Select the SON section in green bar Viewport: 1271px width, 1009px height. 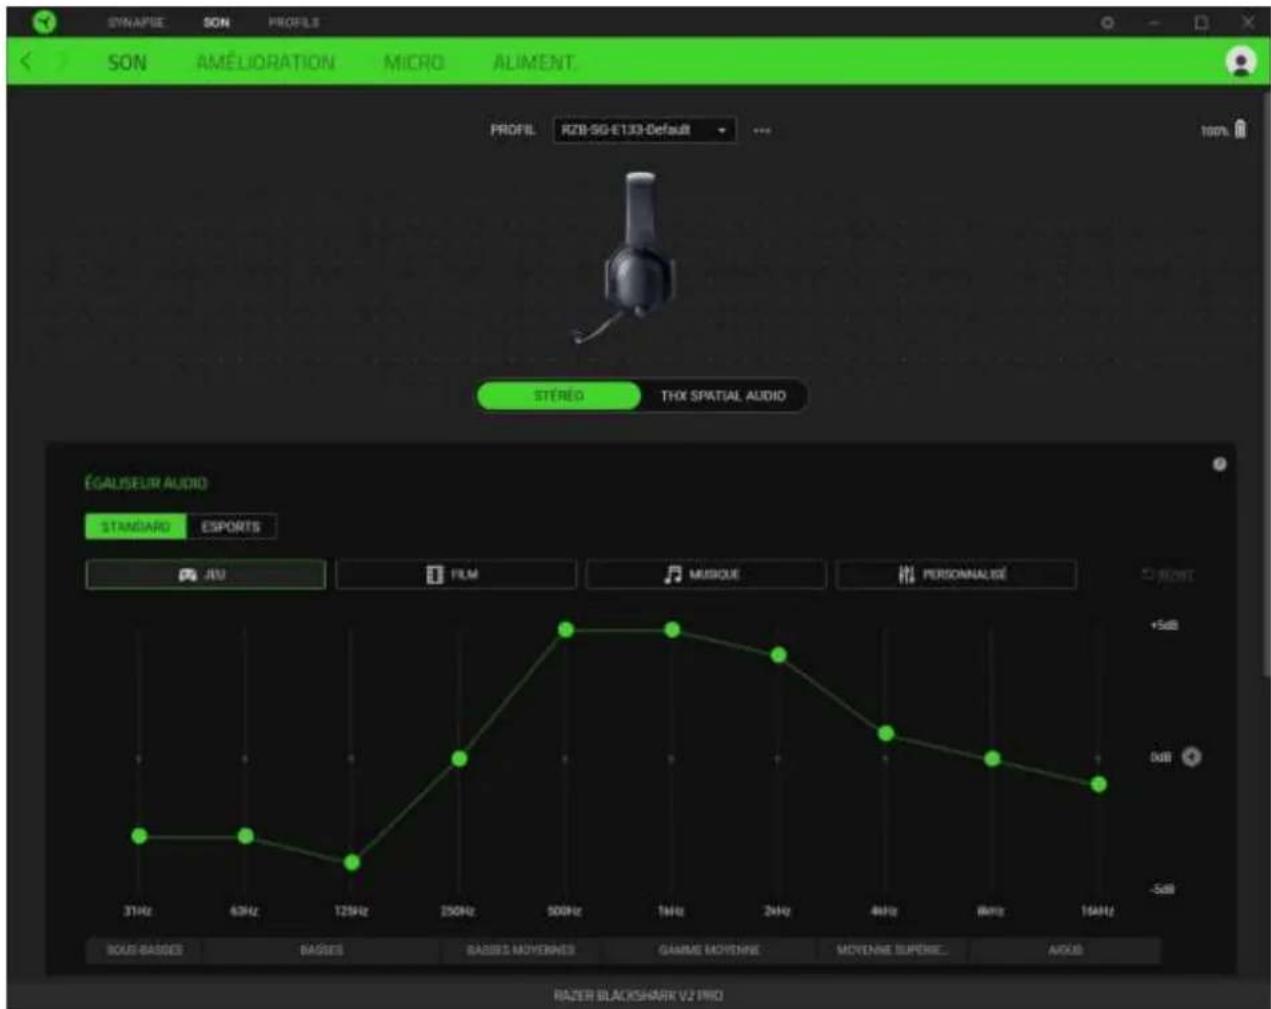point(127,62)
